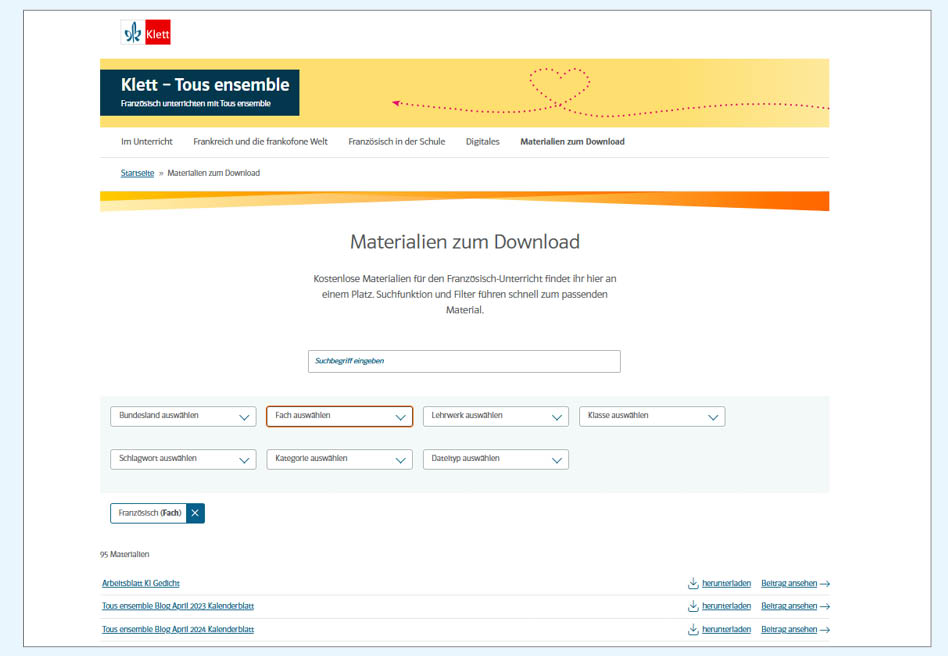Open Französisch in der Schule menu

(x=397, y=141)
